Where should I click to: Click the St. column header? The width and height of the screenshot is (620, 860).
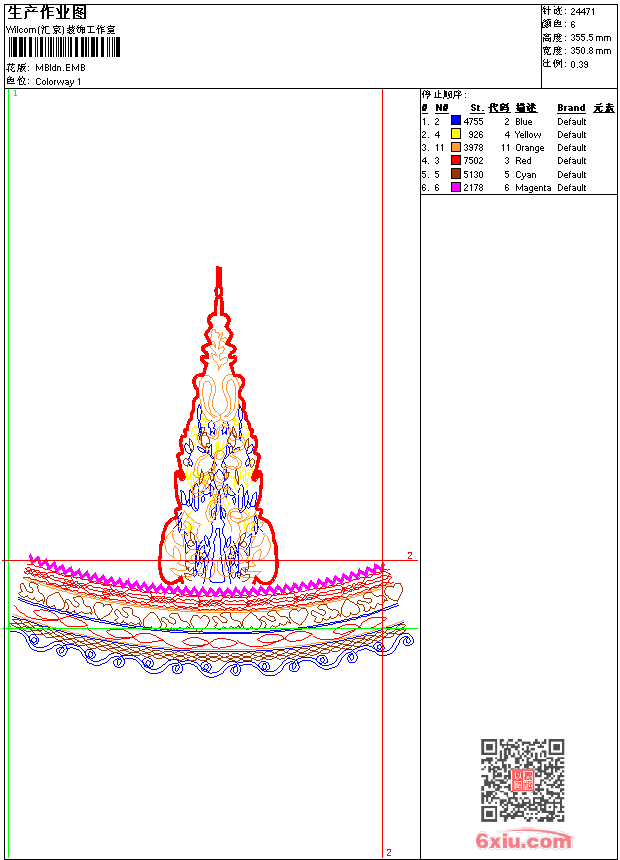pyautogui.click(x=477, y=108)
